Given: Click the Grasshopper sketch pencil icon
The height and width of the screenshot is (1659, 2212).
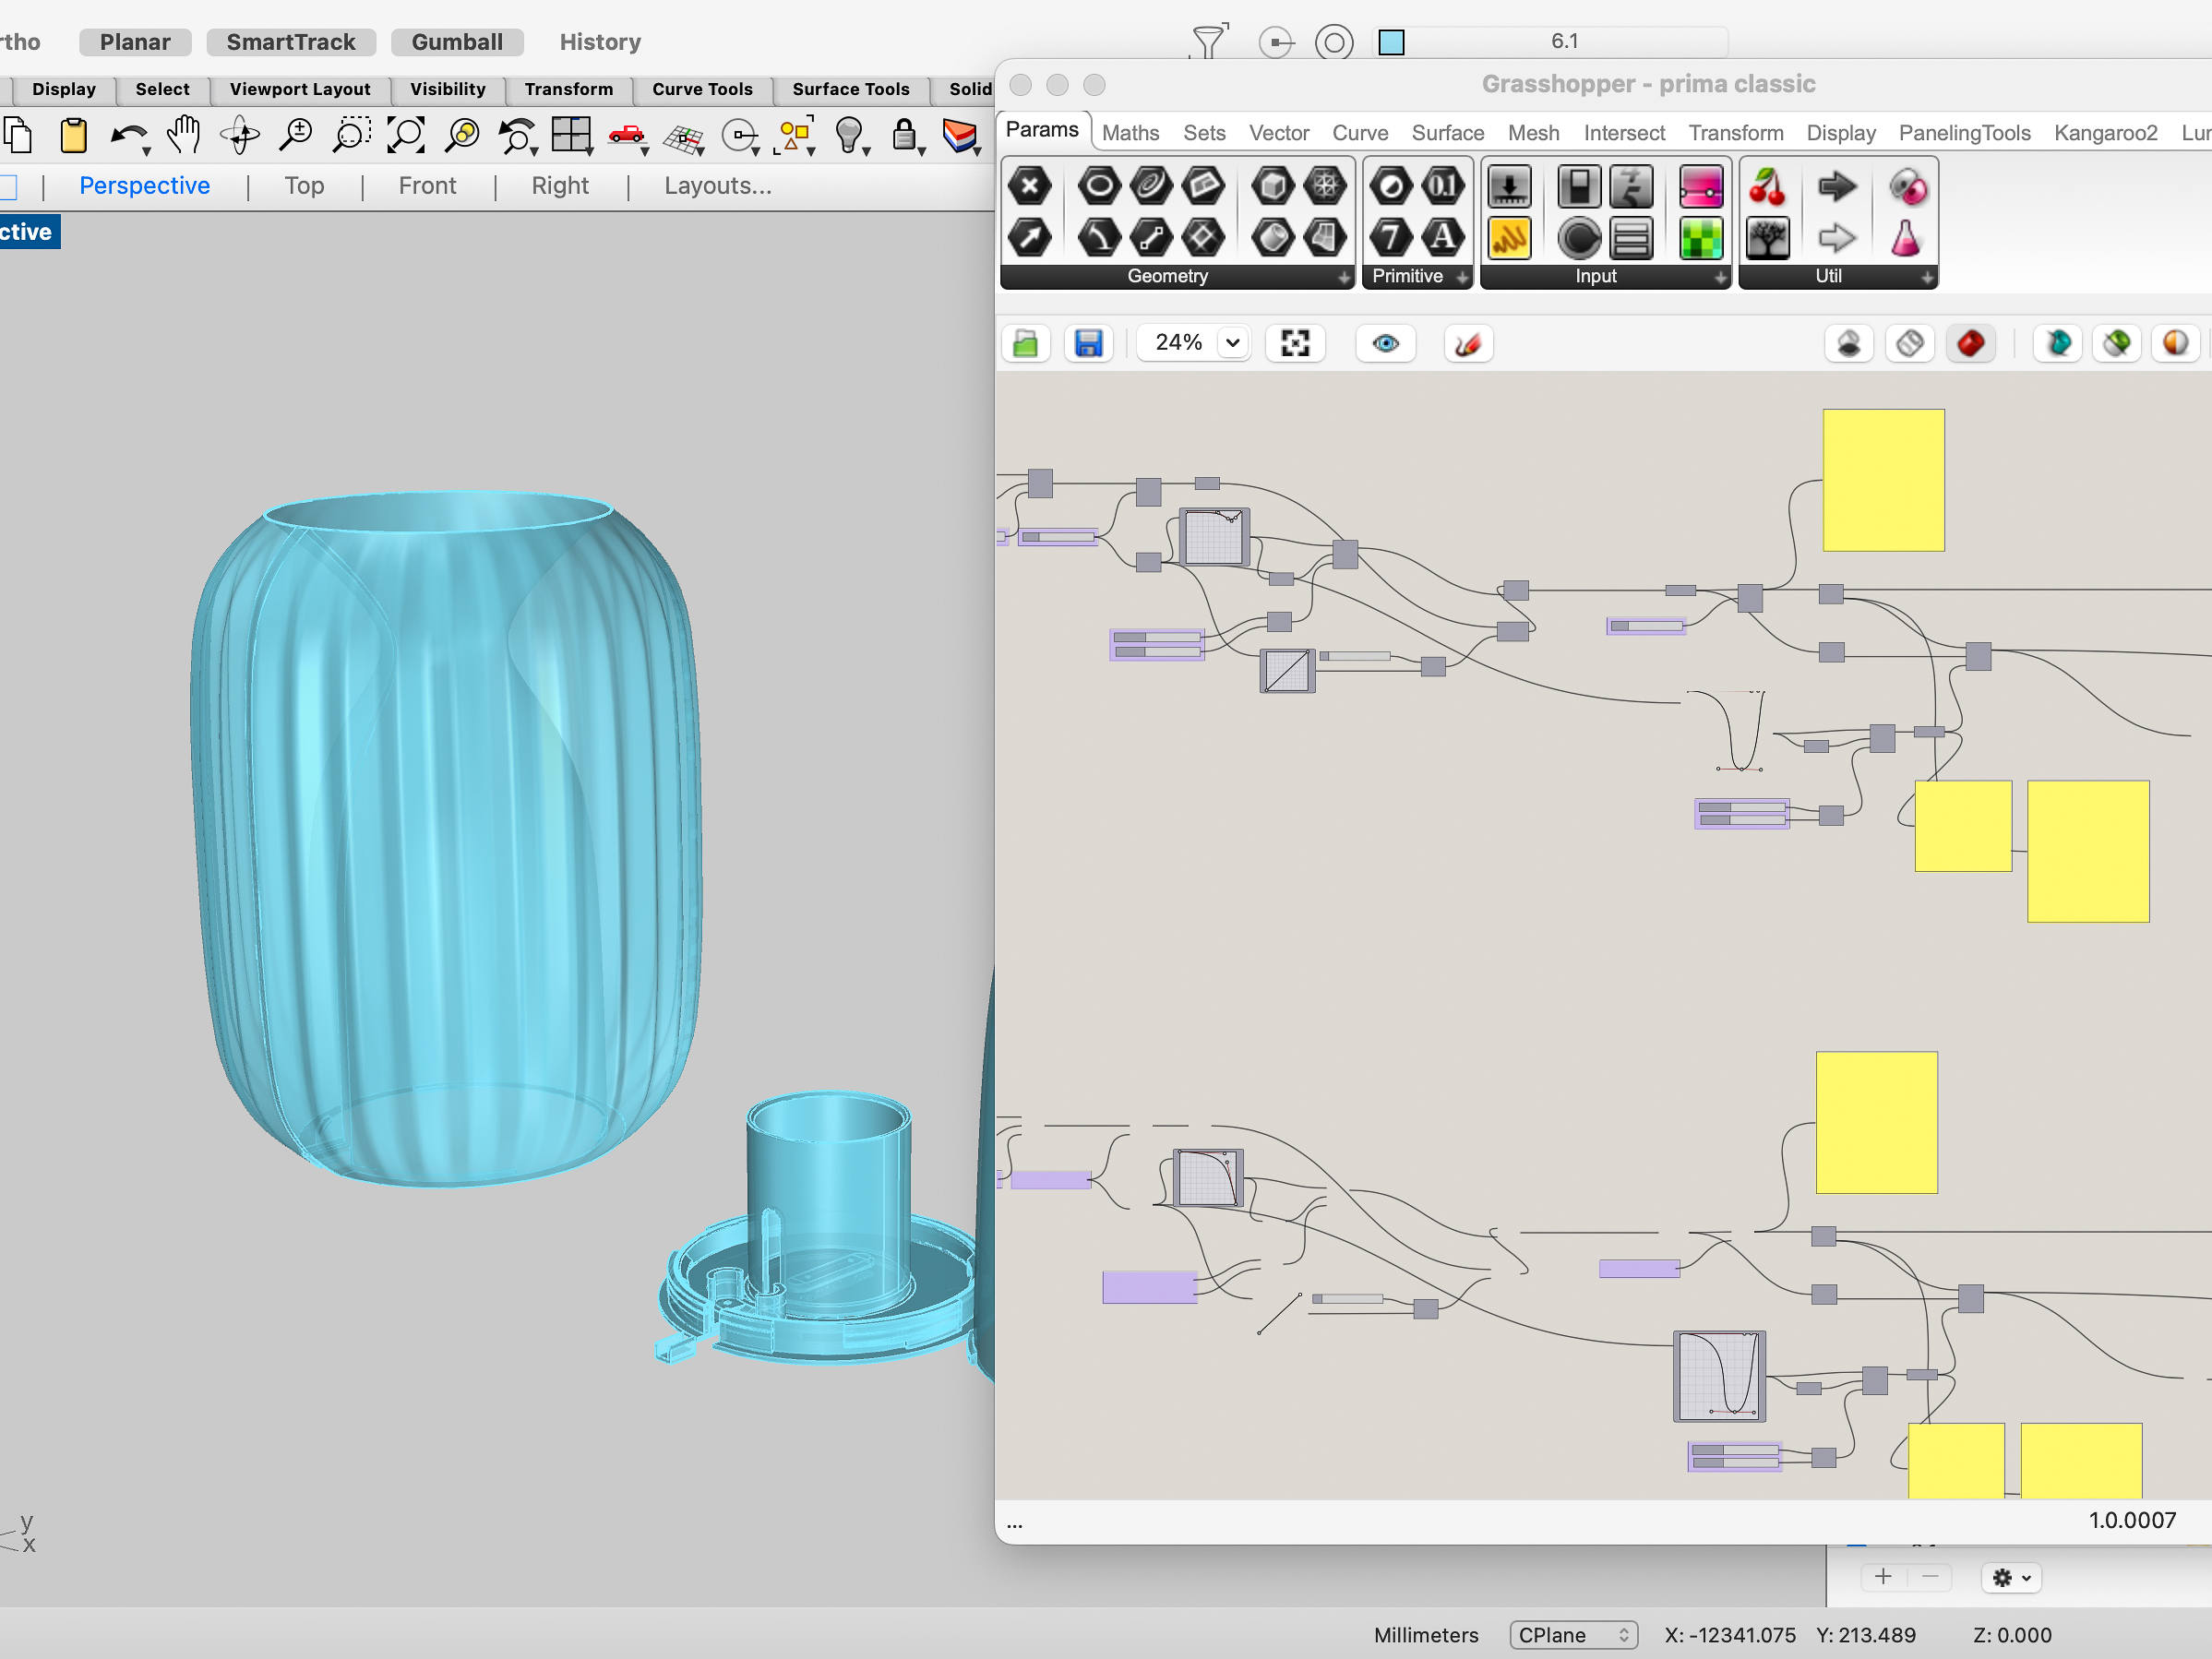Looking at the screenshot, I should point(1468,344).
